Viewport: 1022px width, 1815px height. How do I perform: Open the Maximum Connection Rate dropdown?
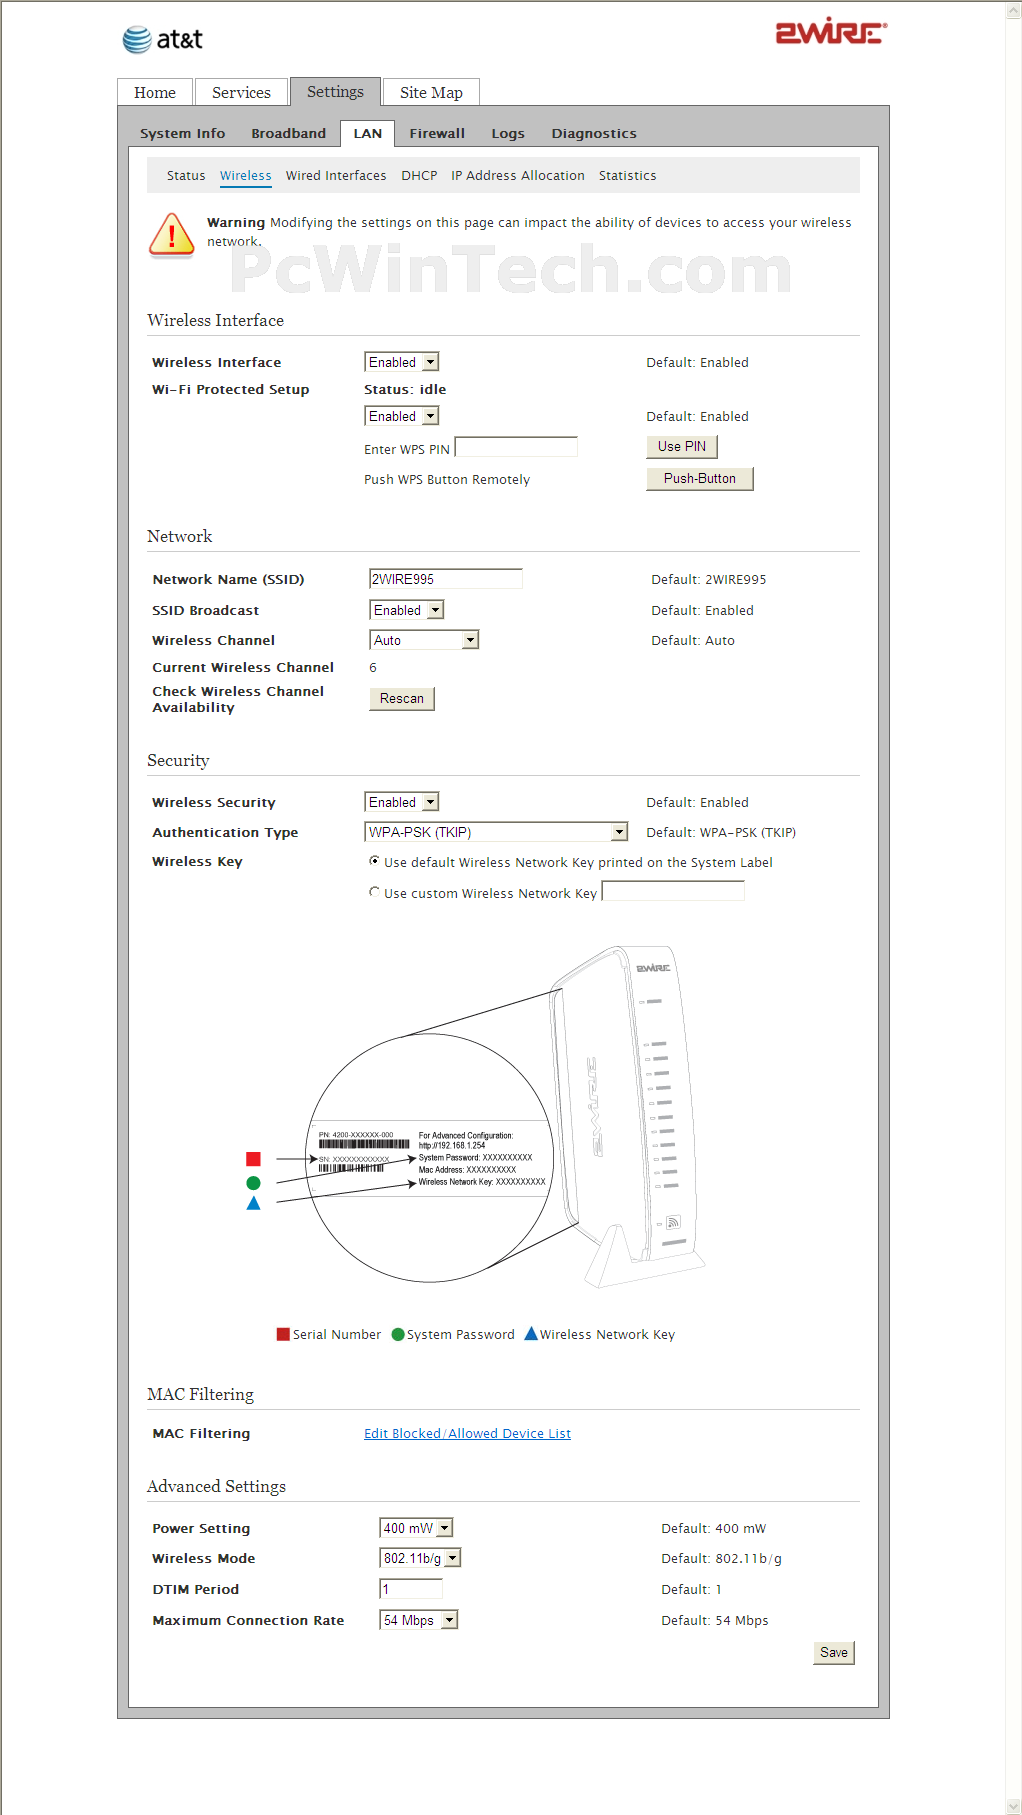419,1620
